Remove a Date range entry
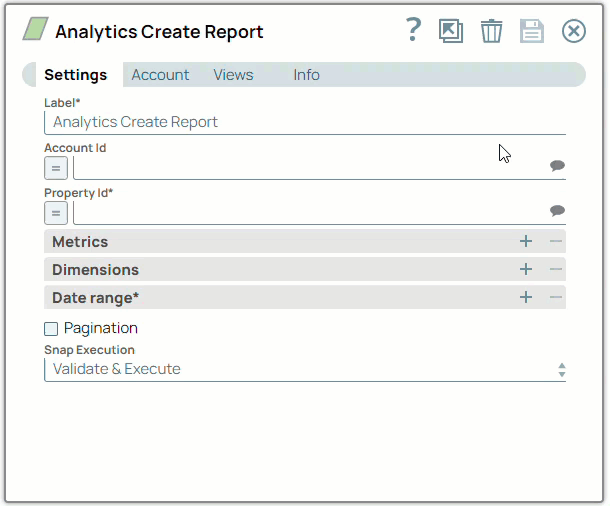 (x=556, y=298)
